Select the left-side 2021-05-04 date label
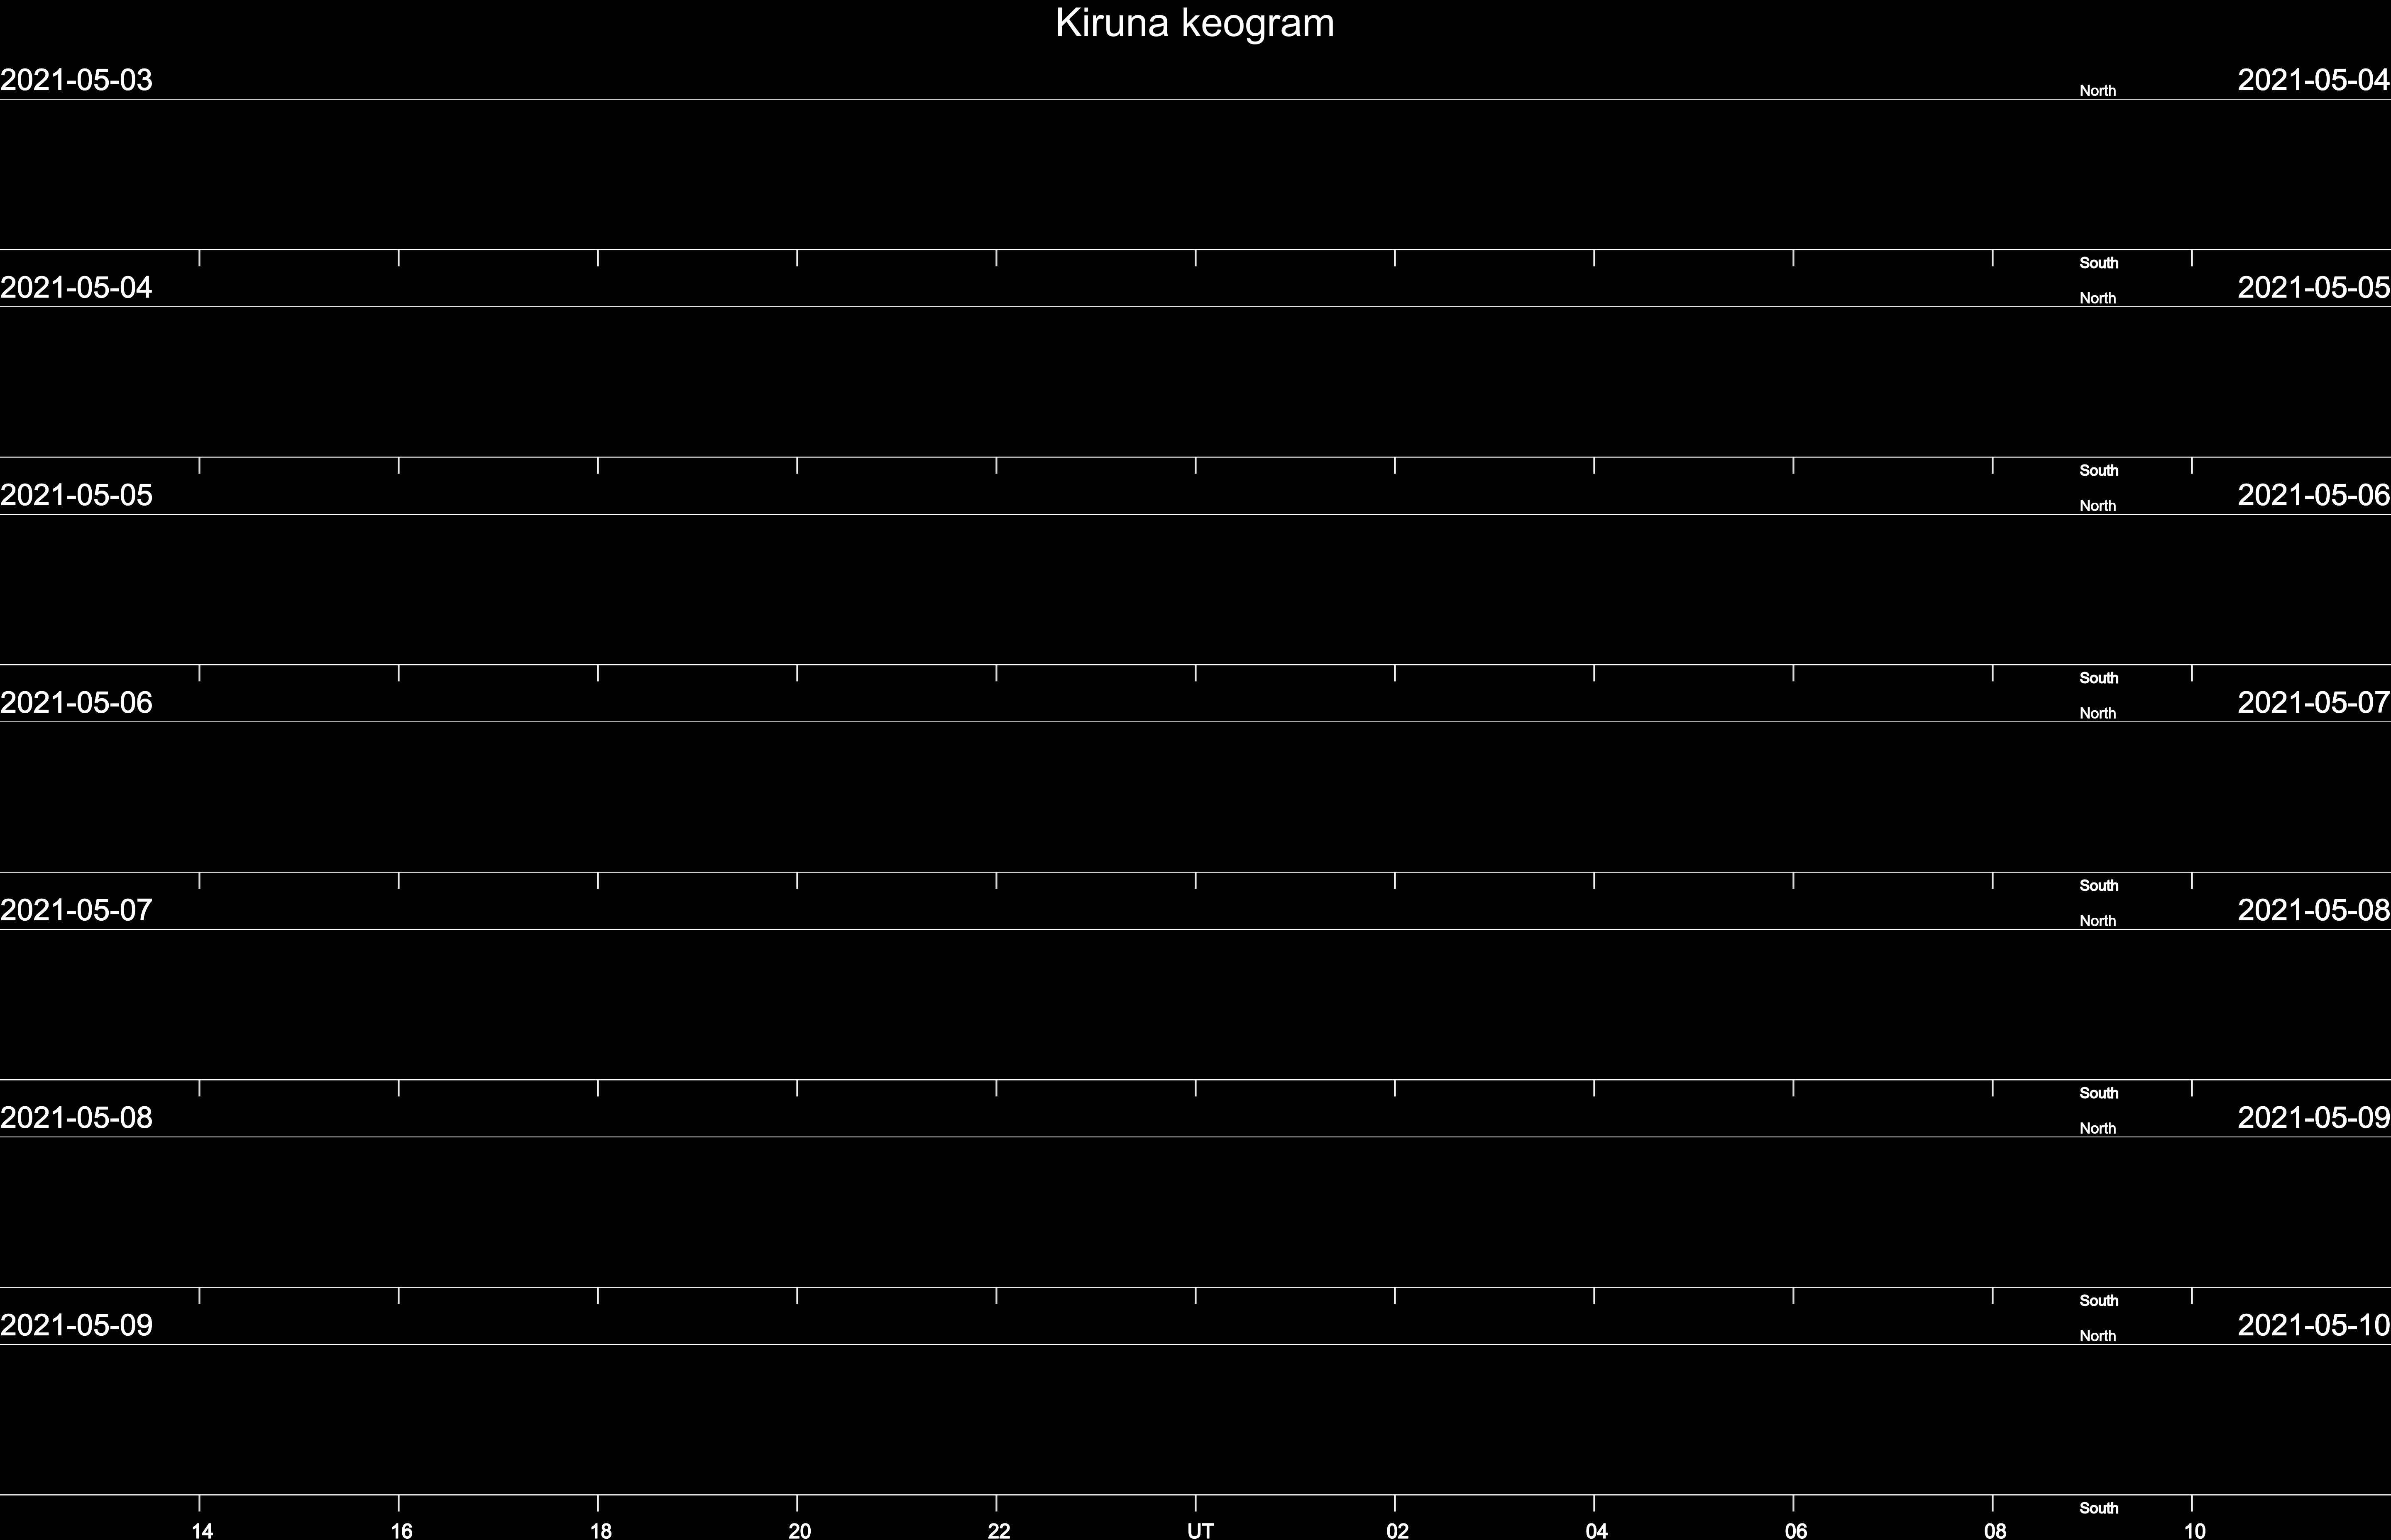The width and height of the screenshot is (2391, 1540). pyautogui.click(x=76, y=288)
